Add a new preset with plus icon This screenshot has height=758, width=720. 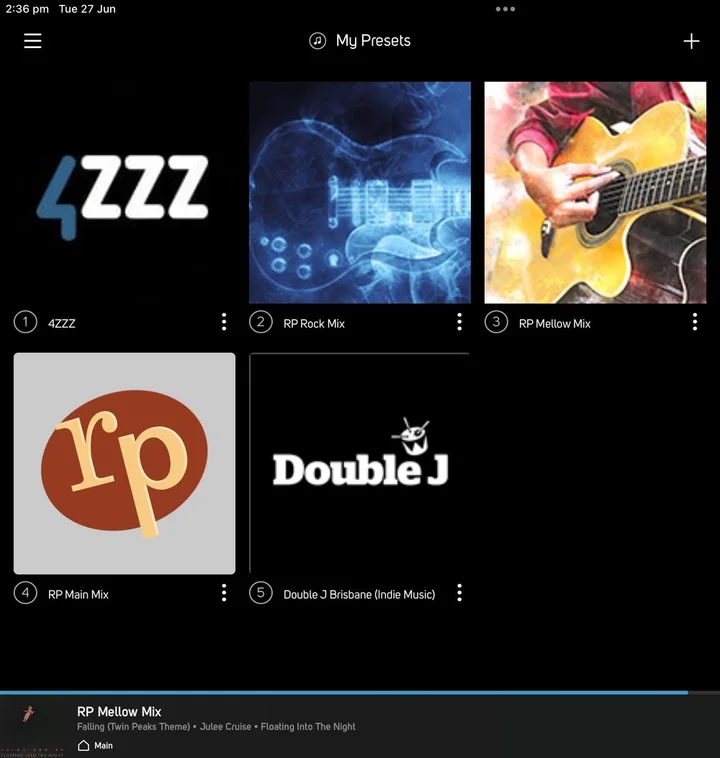coord(691,41)
